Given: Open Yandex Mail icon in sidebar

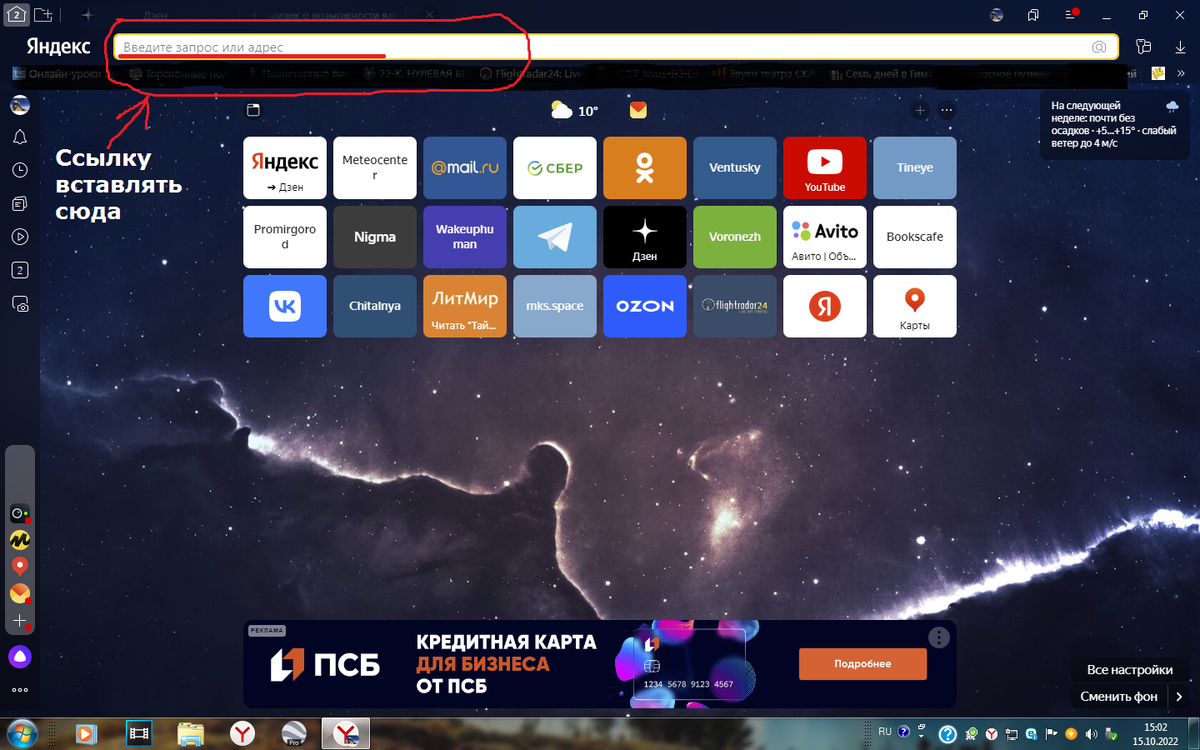Looking at the screenshot, I should [19, 594].
